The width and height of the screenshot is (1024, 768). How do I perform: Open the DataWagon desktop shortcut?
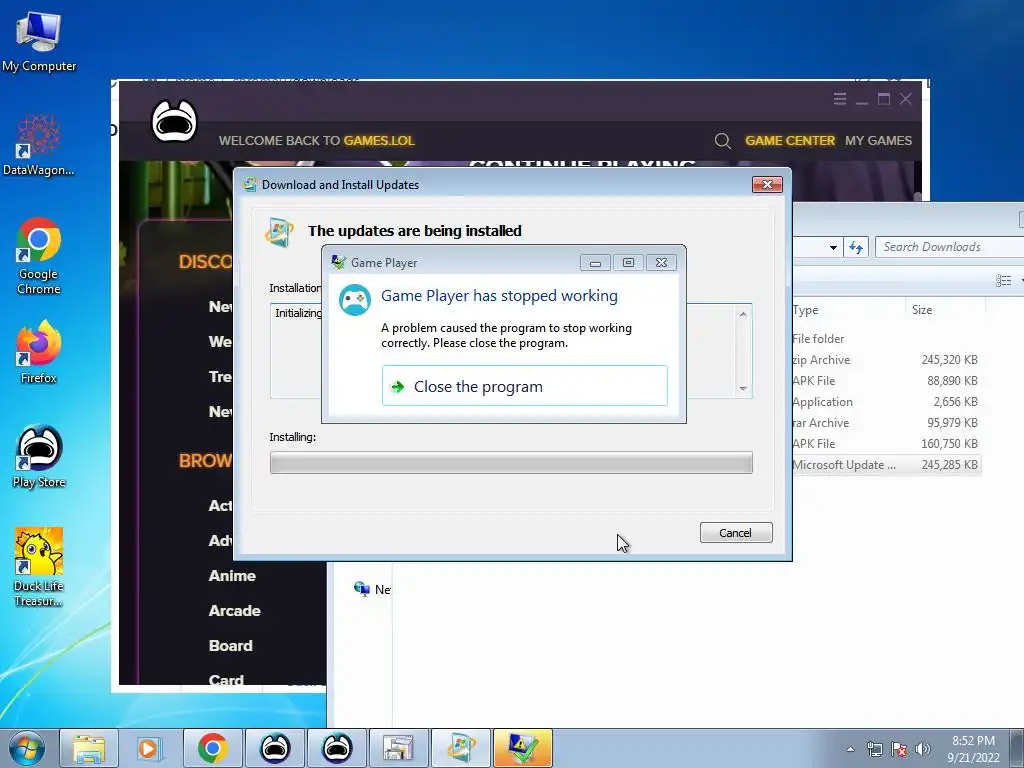(x=39, y=145)
